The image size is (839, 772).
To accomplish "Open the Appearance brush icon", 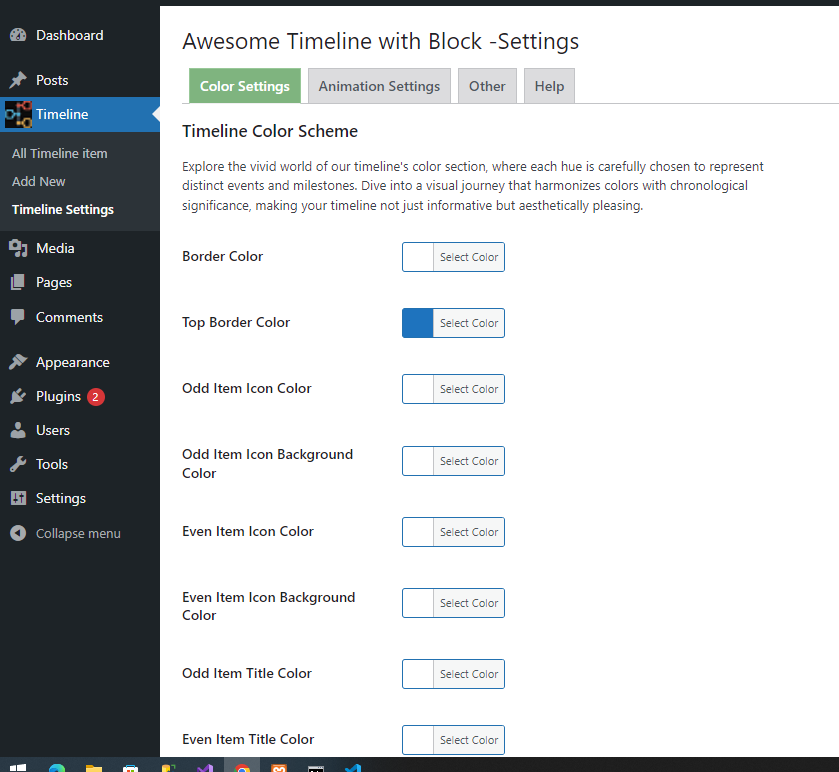I will pos(18,362).
